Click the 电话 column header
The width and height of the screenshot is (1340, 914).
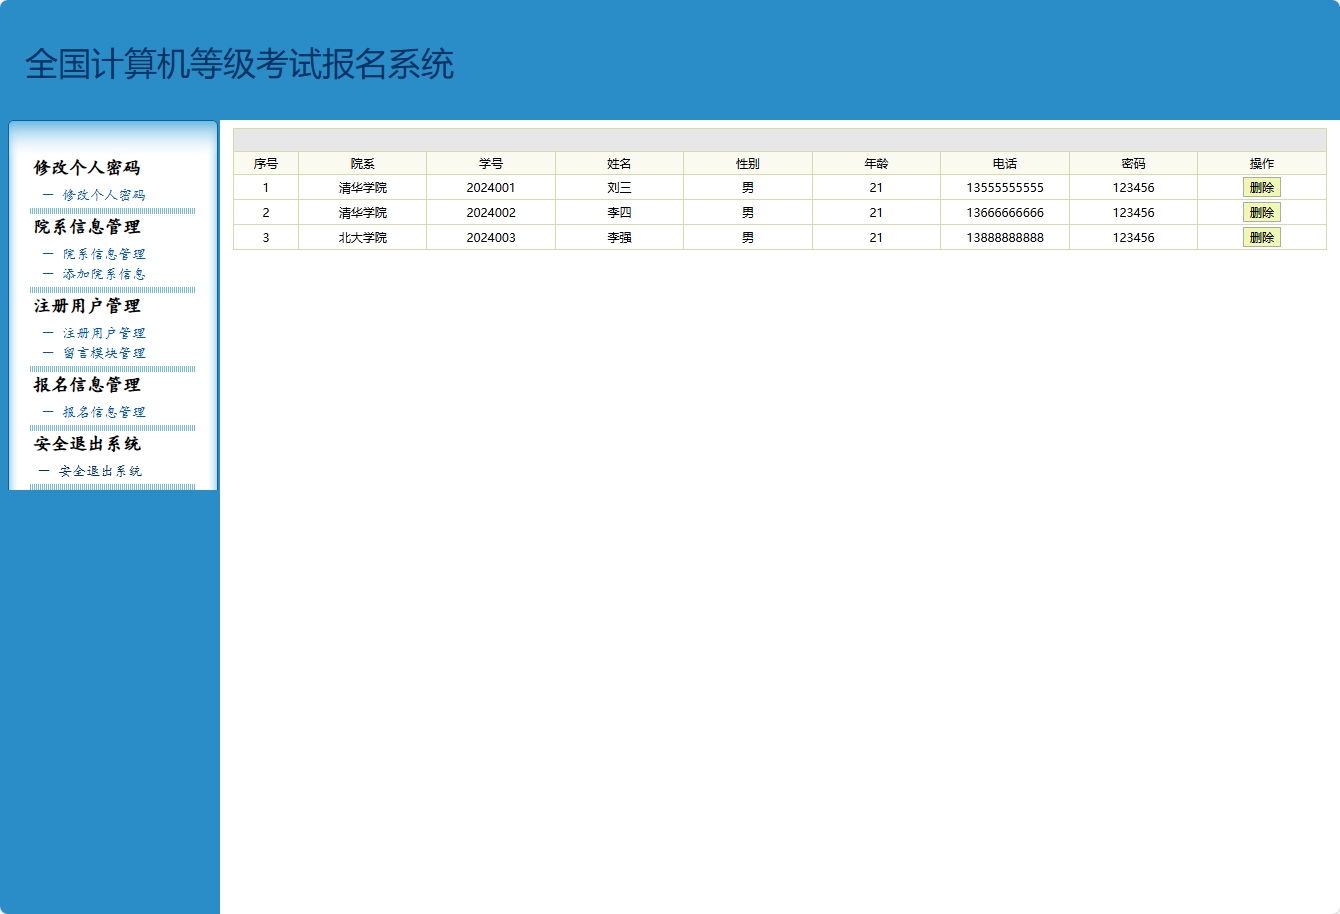pos(1004,163)
